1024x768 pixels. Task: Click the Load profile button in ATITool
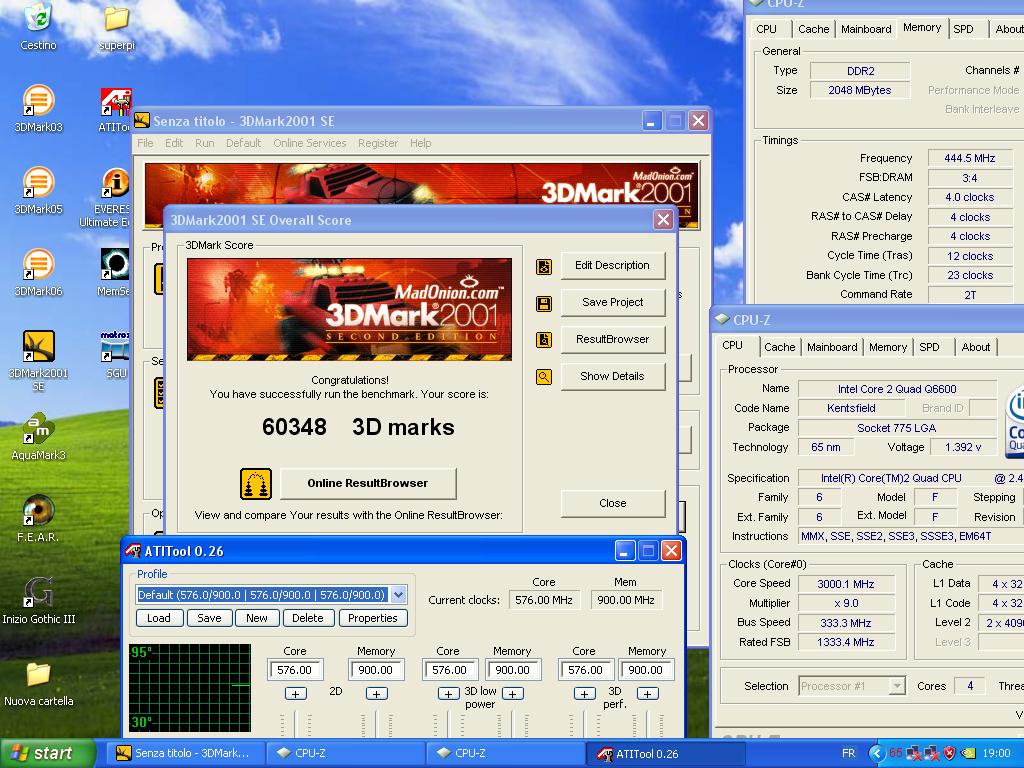159,618
